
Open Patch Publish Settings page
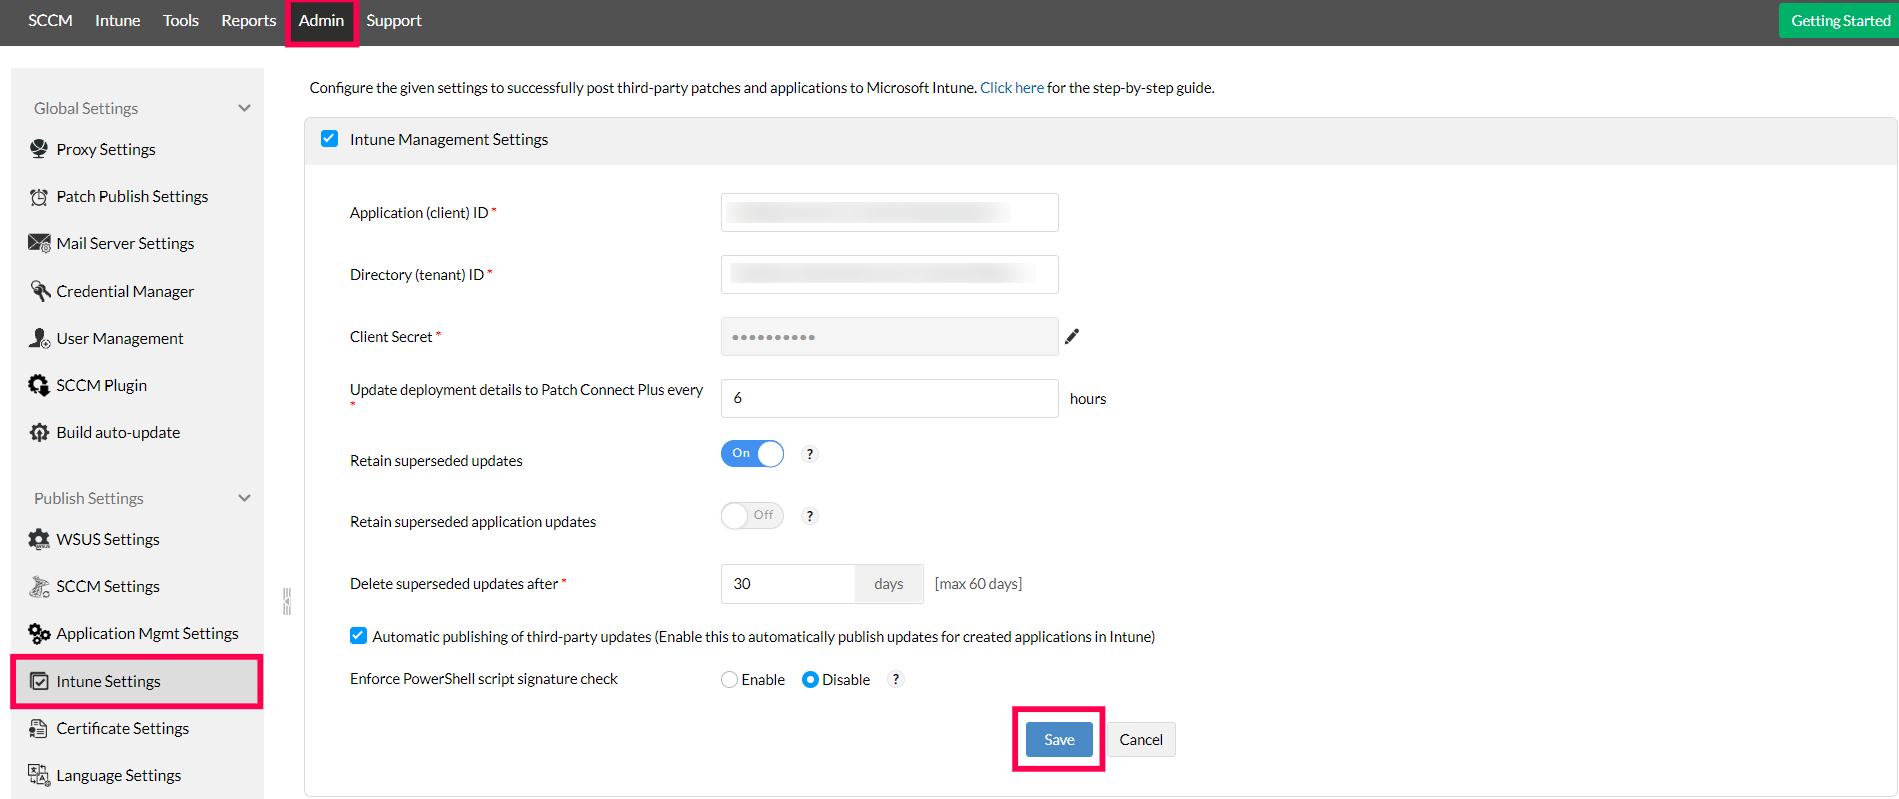click(x=132, y=197)
